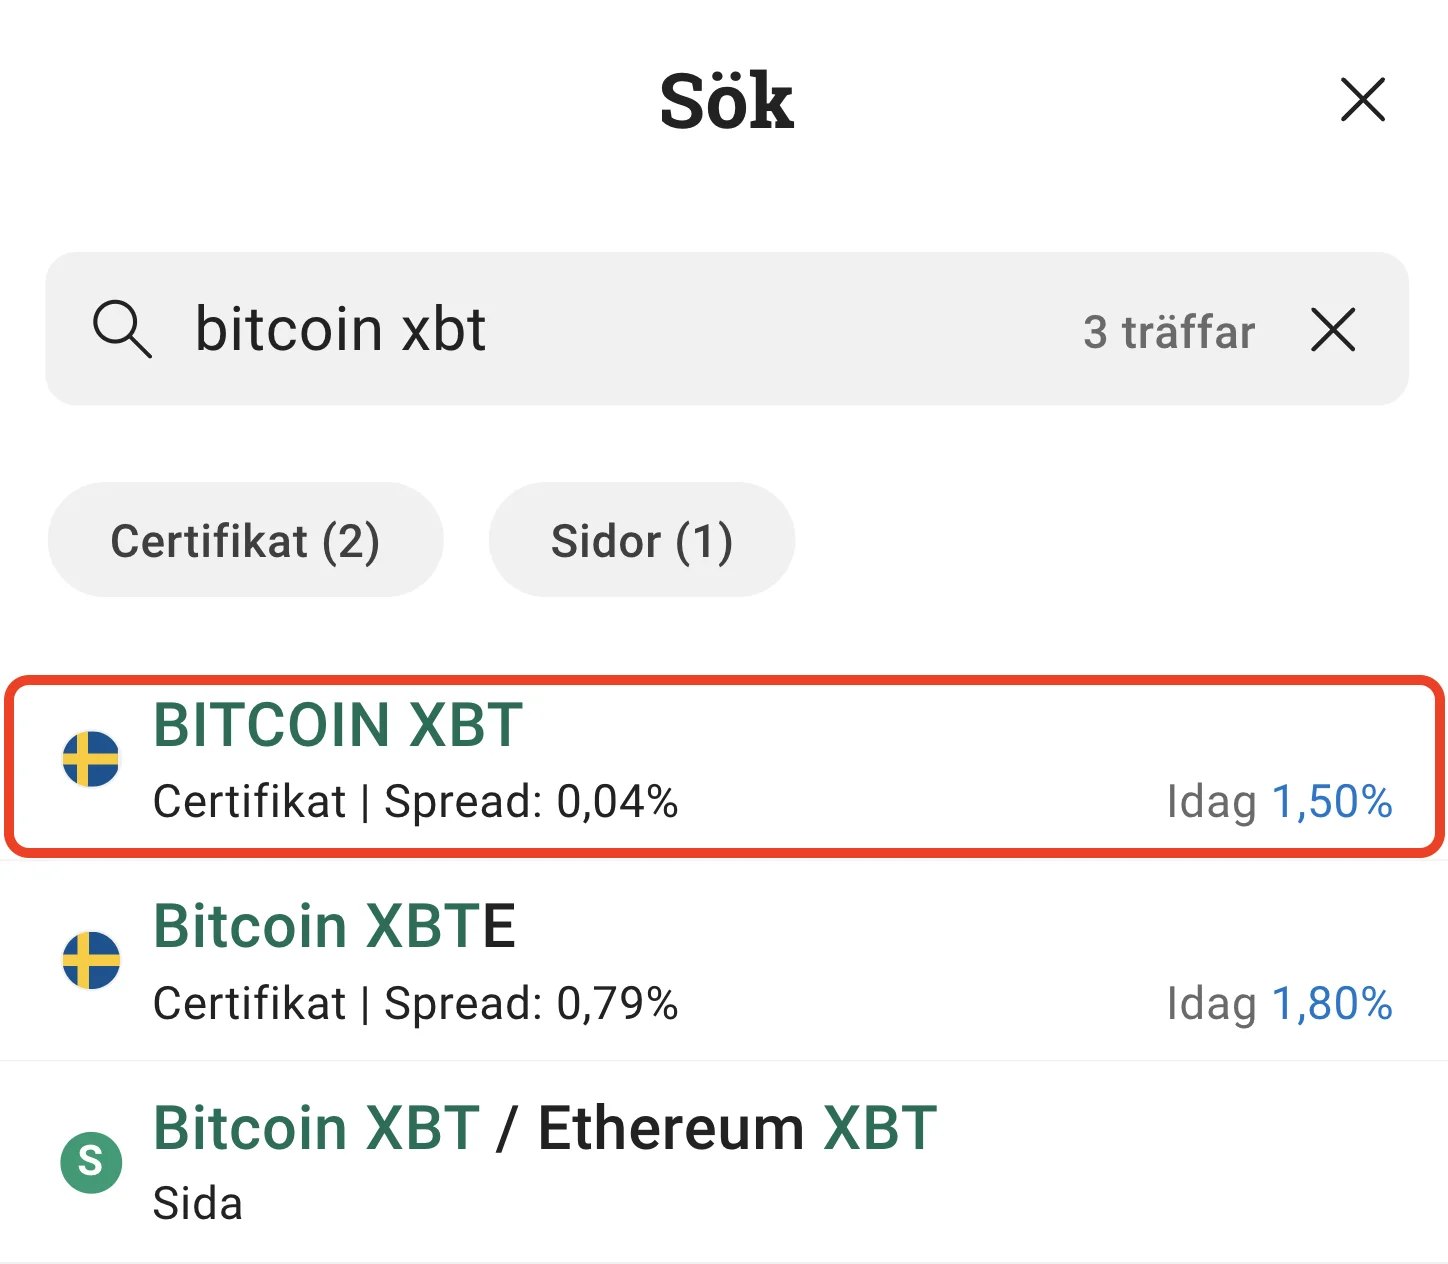Click Swedish flag beside Bitcoin XBTE
This screenshot has height=1264, width=1448.
click(91, 960)
